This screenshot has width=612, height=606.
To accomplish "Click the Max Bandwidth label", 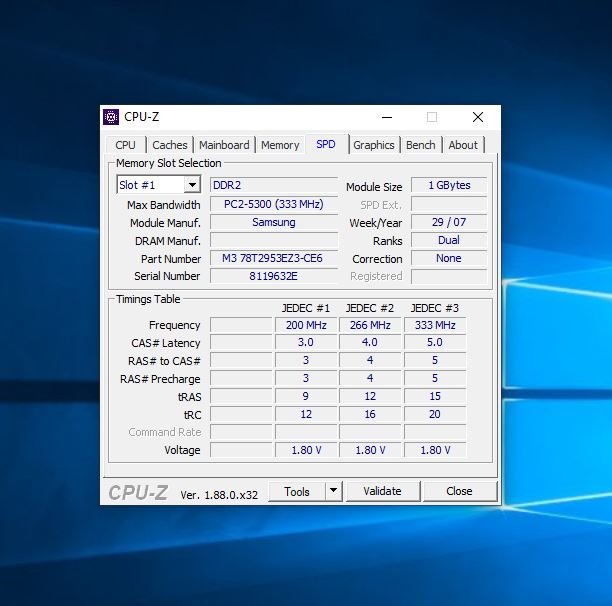I will click(164, 205).
